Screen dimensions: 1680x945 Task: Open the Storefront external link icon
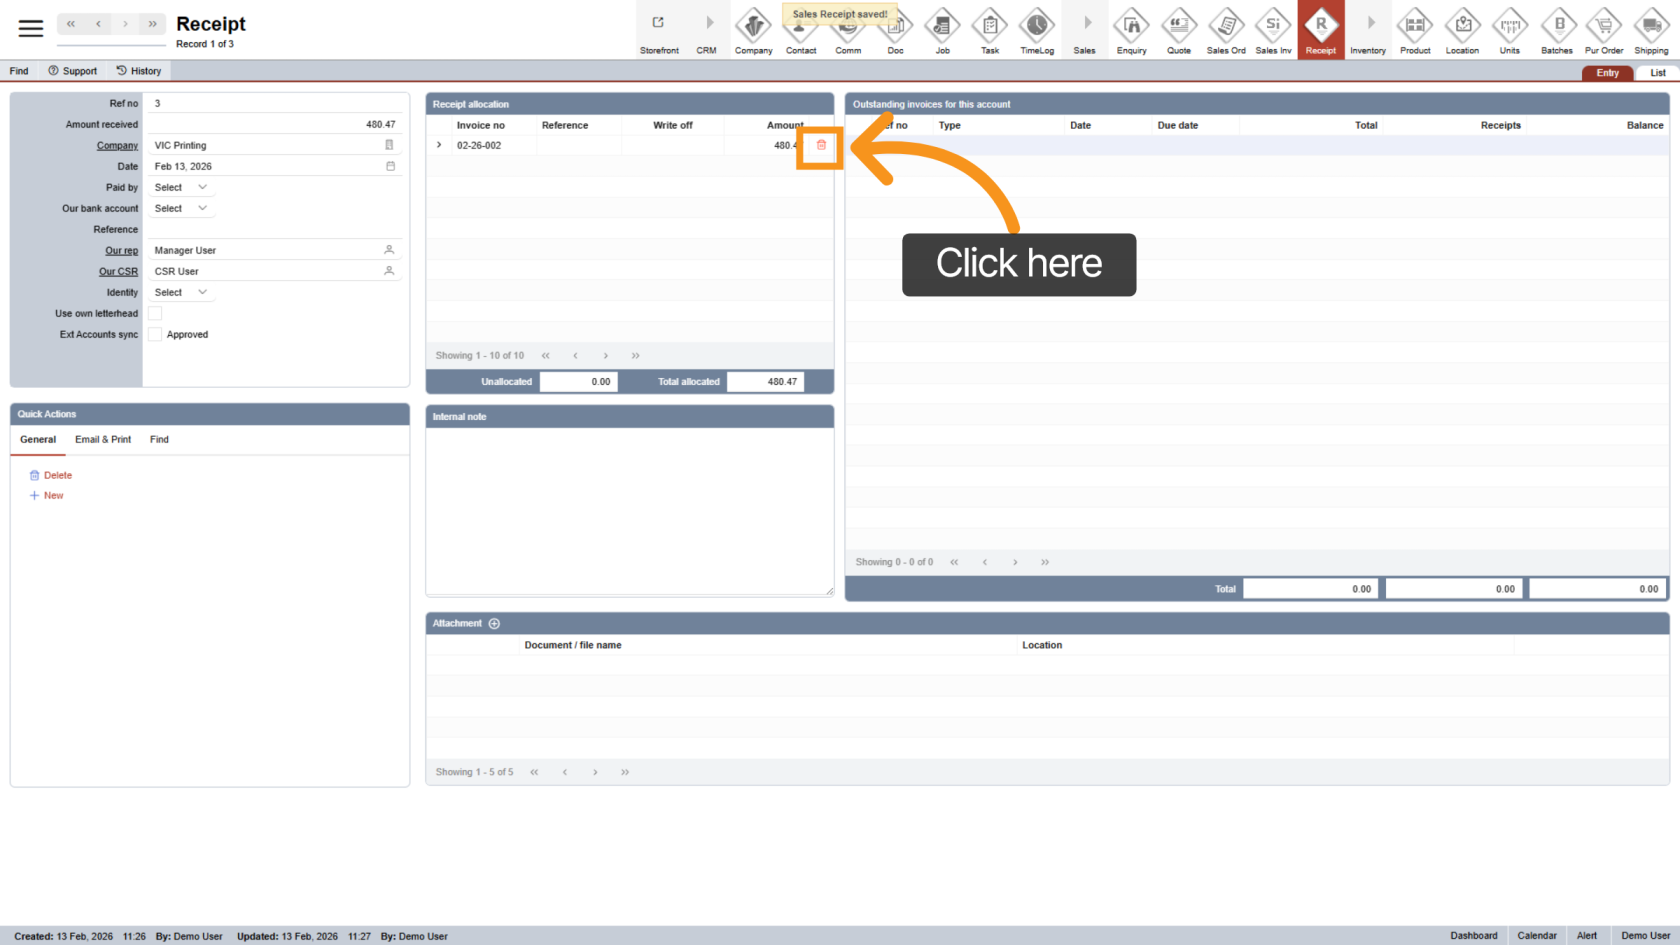[658, 24]
